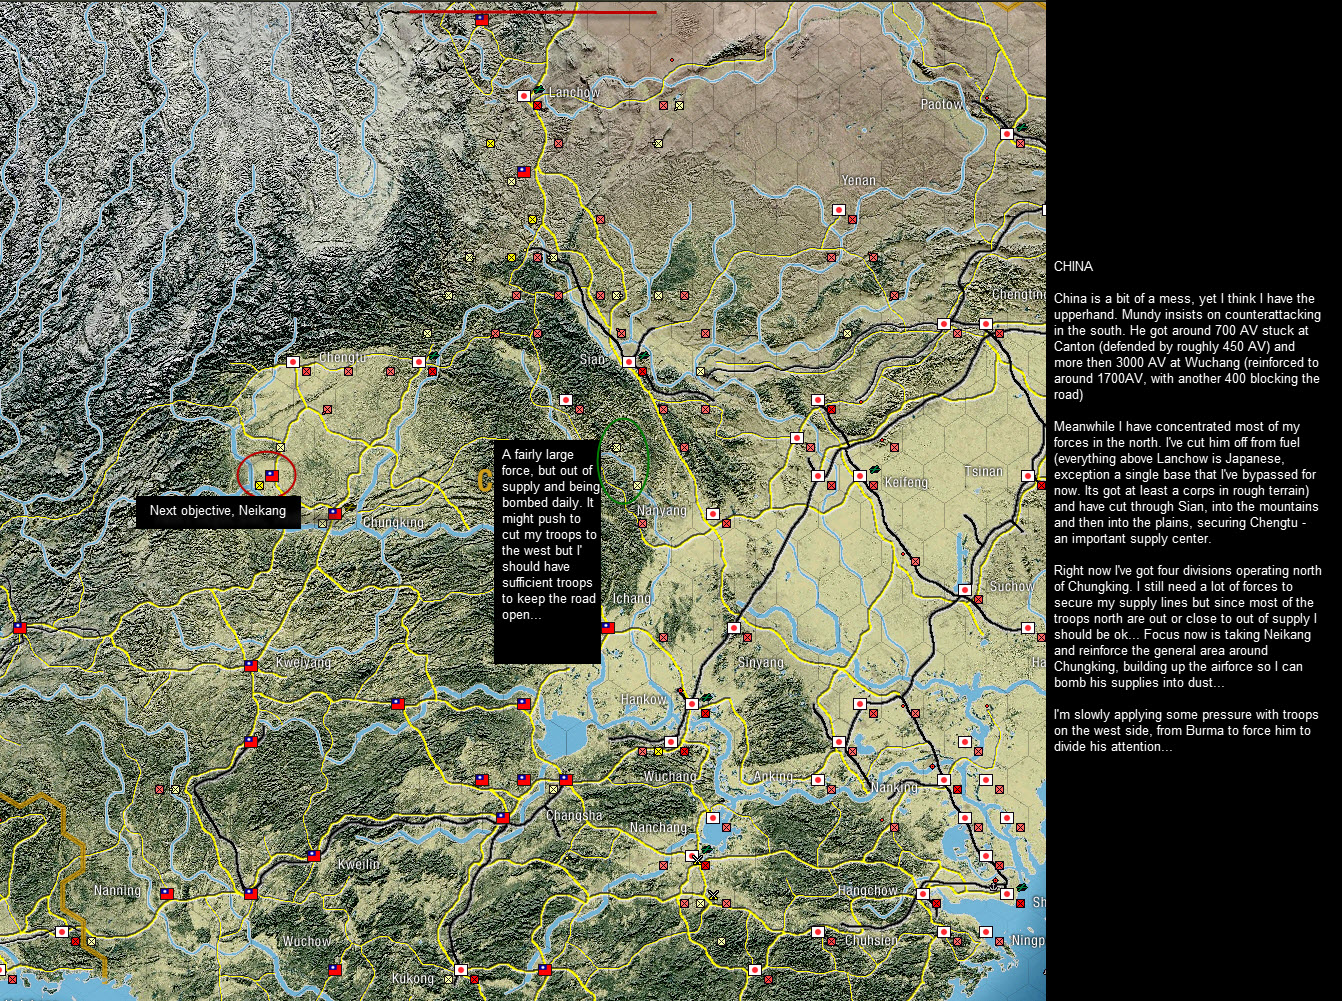Click the Hangchow city name
Image resolution: width=1342 pixels, height=1001 pixels.
[x=868, y=891]
